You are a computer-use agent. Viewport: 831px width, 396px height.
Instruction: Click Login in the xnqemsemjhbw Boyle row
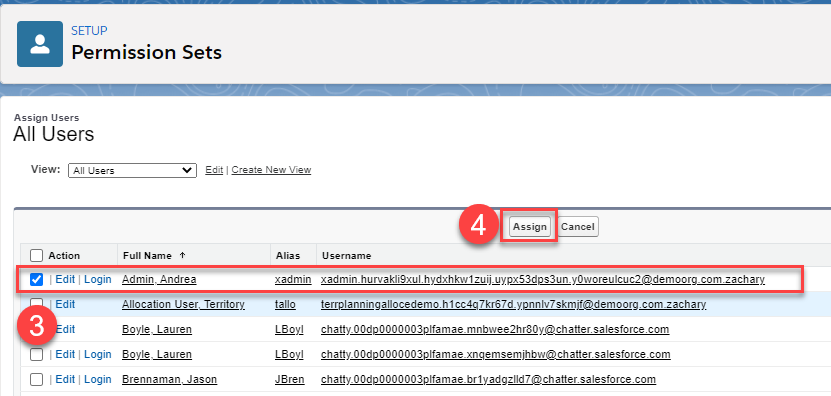point(98,354)
